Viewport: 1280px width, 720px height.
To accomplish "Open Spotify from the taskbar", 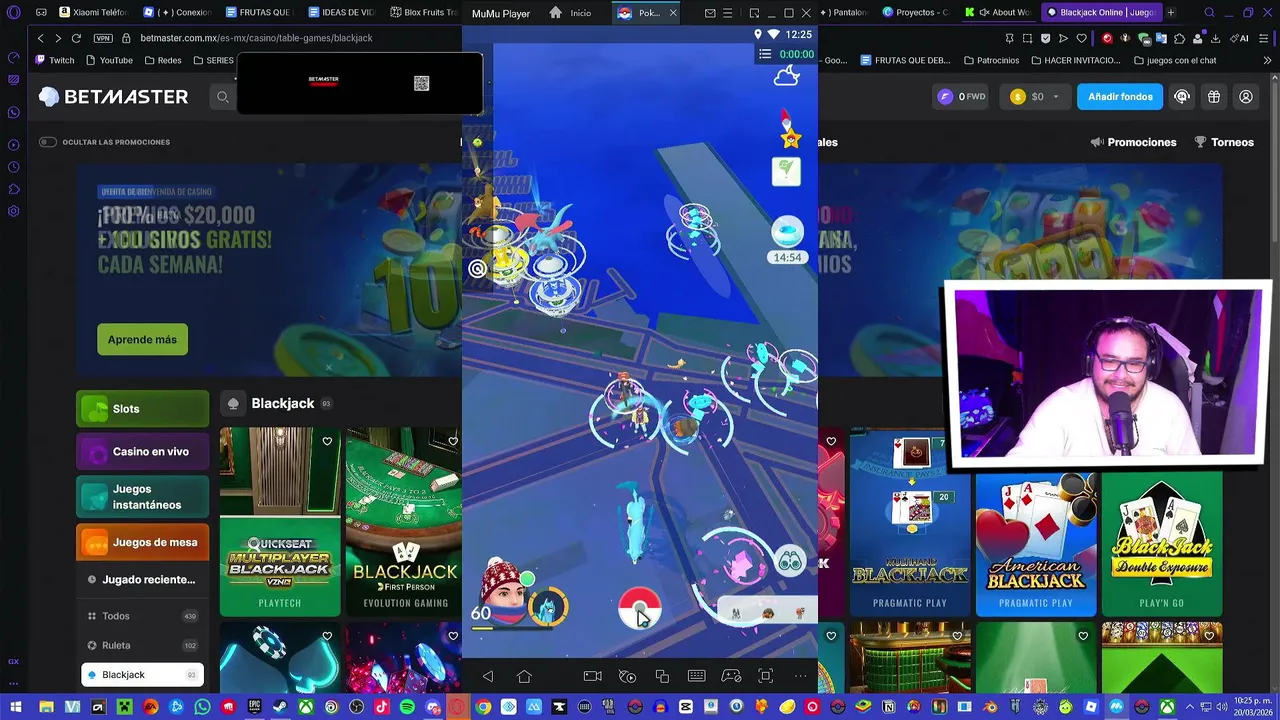I will pyautogui.click(x=407, y=707).
